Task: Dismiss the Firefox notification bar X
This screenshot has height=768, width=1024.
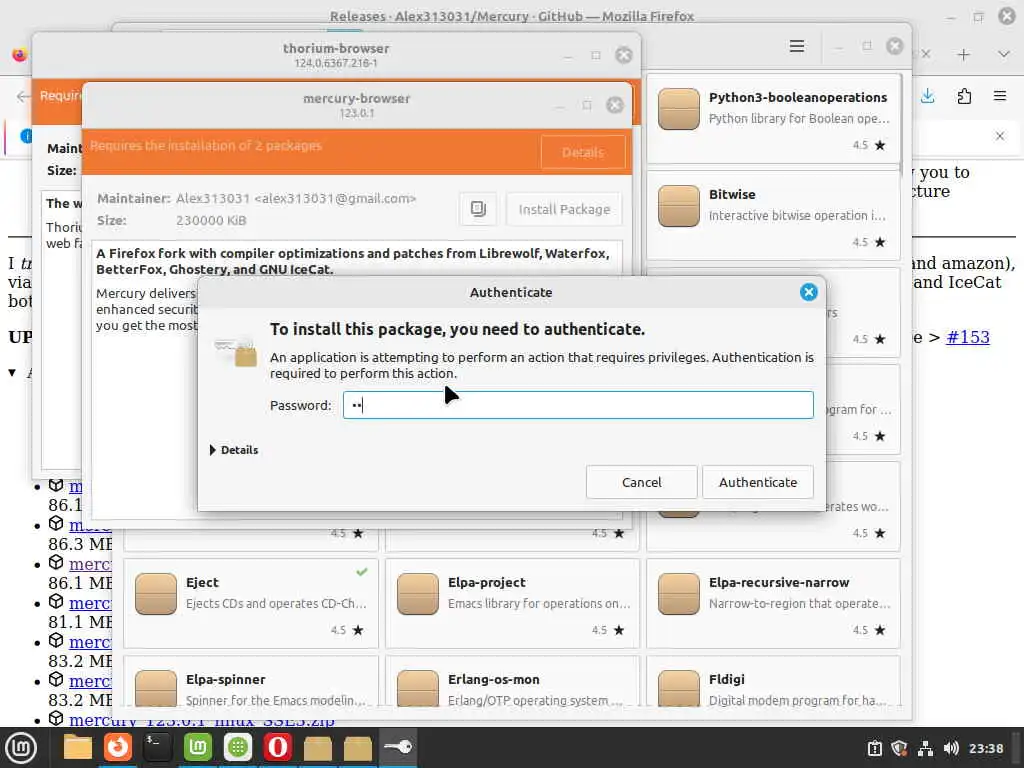Action: [1000, 136]
